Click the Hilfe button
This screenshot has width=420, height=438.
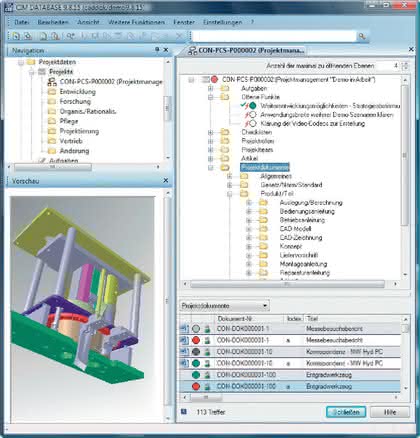click(x=390, y=412)
